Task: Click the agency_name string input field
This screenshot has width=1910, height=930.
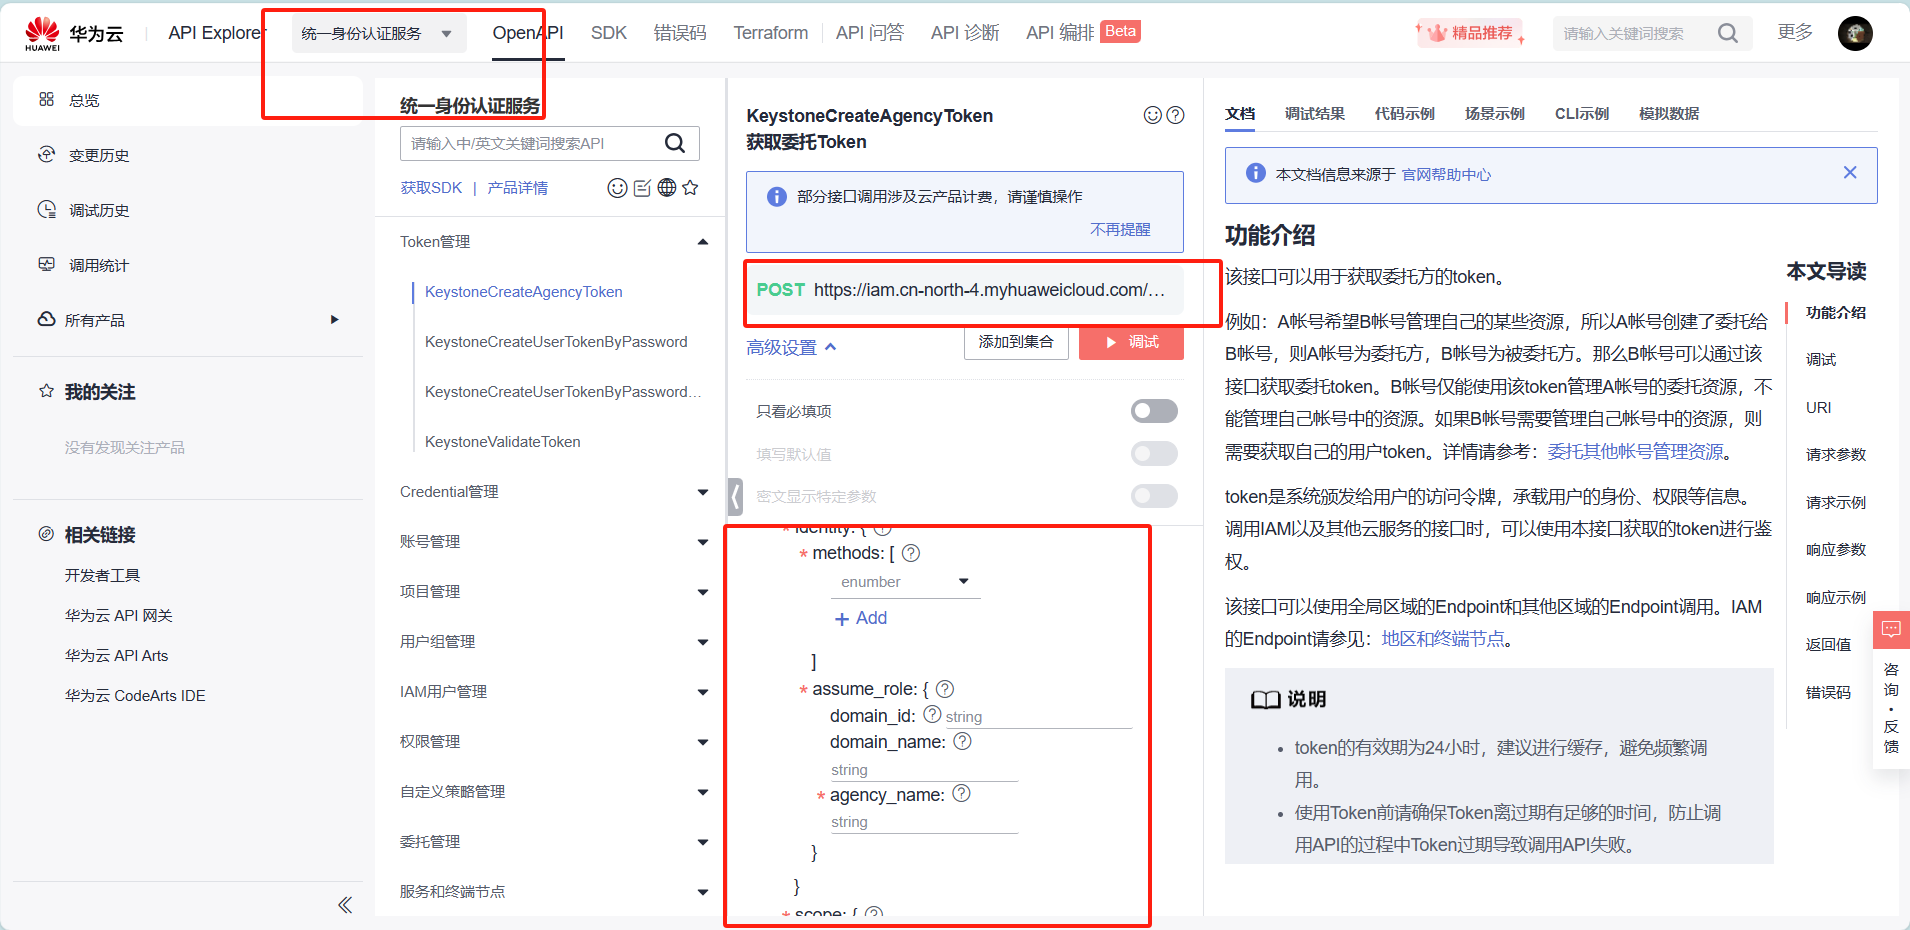Action: 924,822
